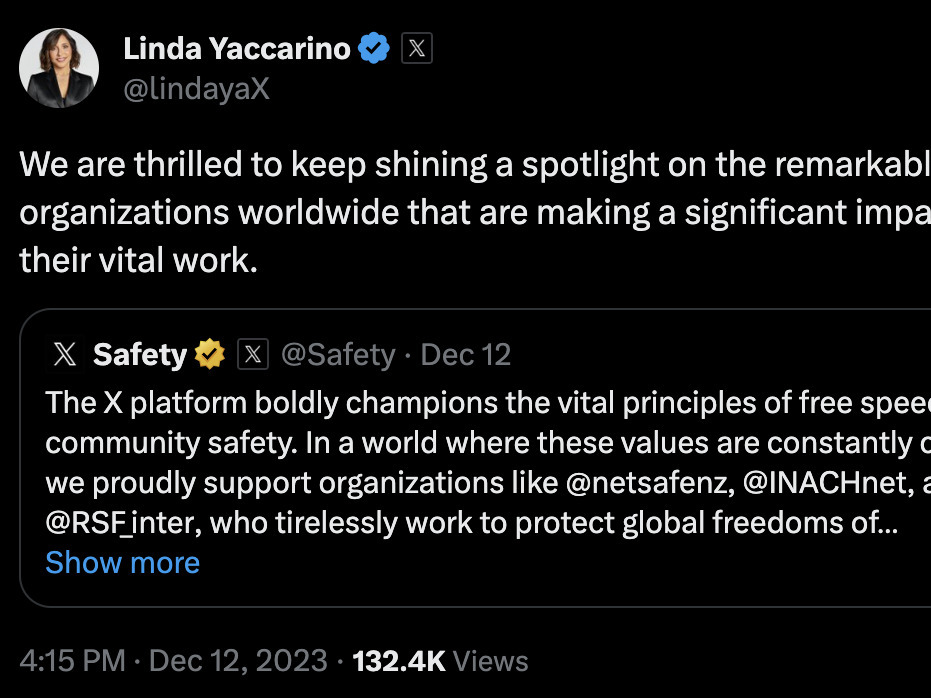Click the 132.4K Views counter
This screenshot has width=931, height=698.
[438, 660]
